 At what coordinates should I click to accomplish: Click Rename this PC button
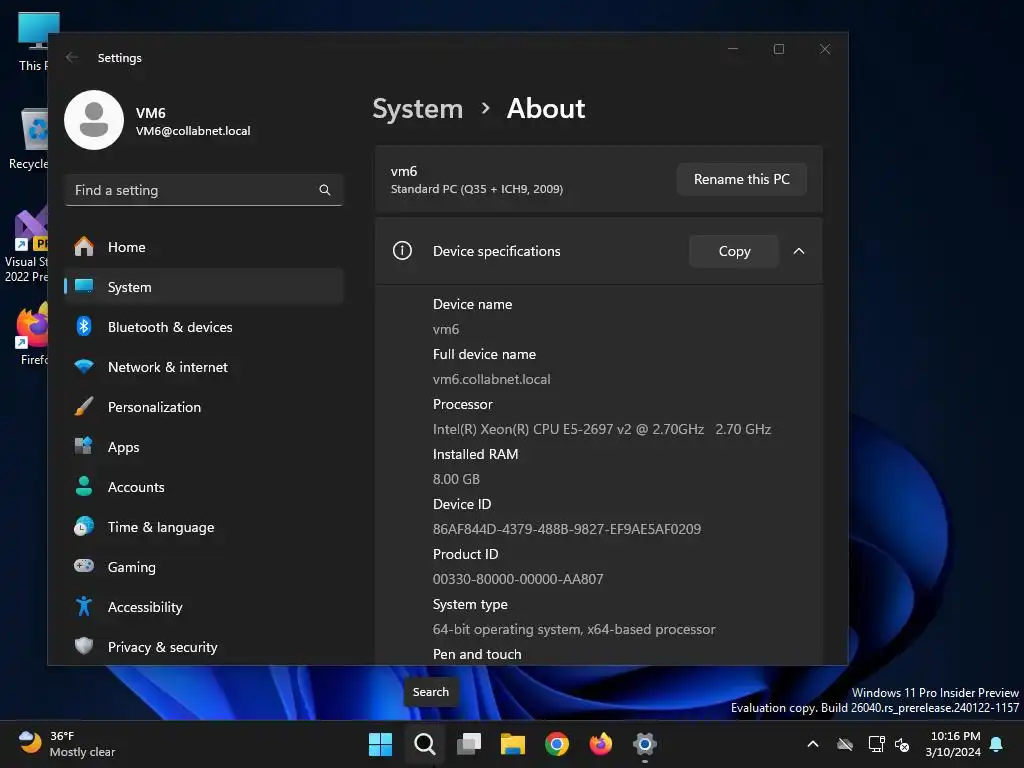tap(741, 179)
